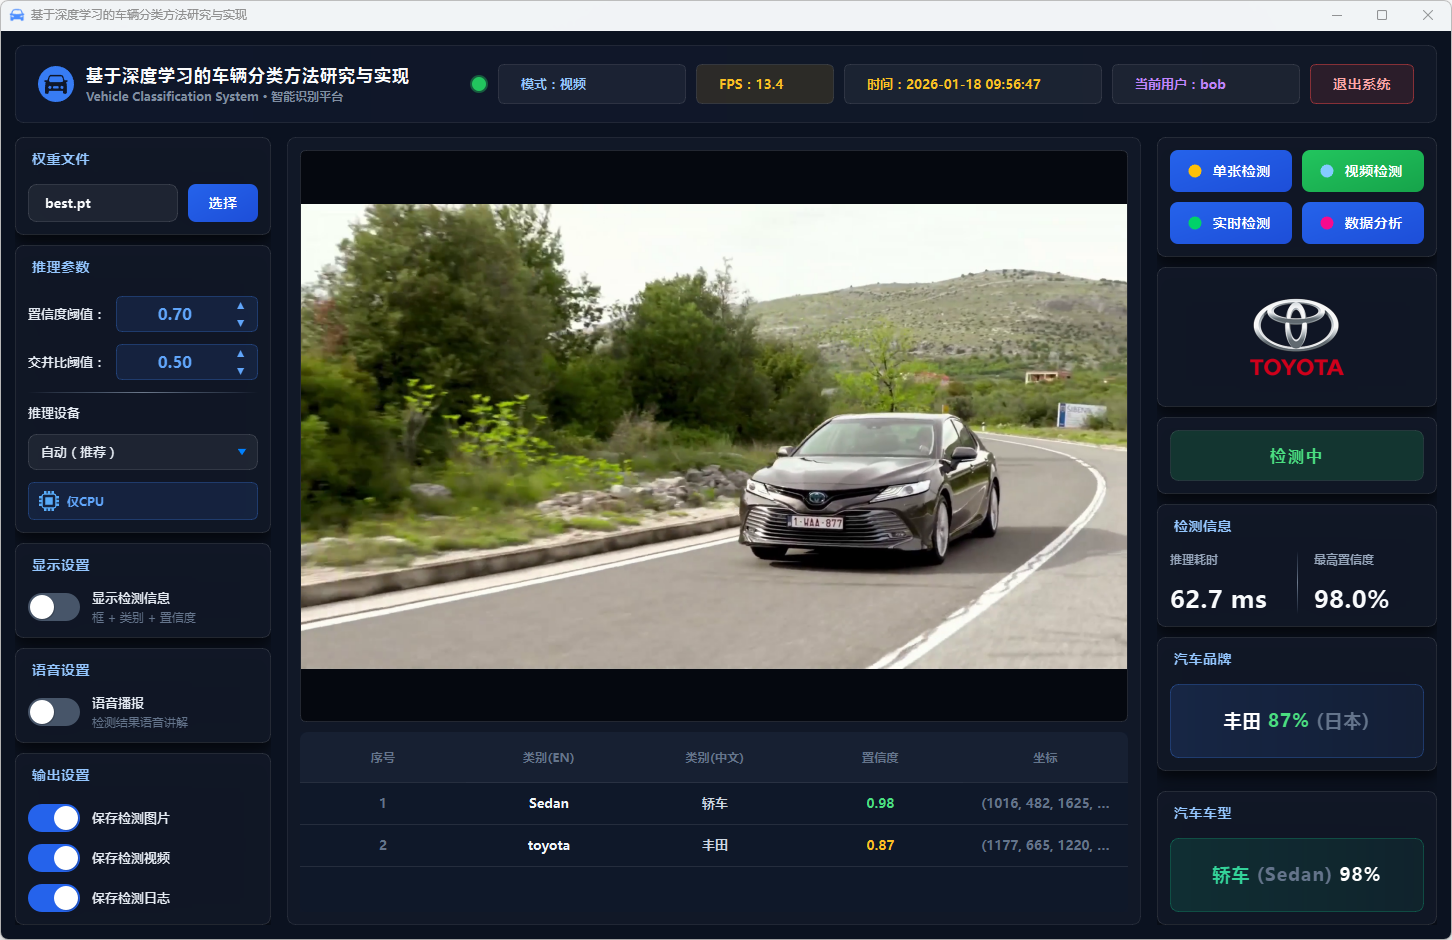Increase 置信度阈值 with up arrow

(x=240, y=306)
